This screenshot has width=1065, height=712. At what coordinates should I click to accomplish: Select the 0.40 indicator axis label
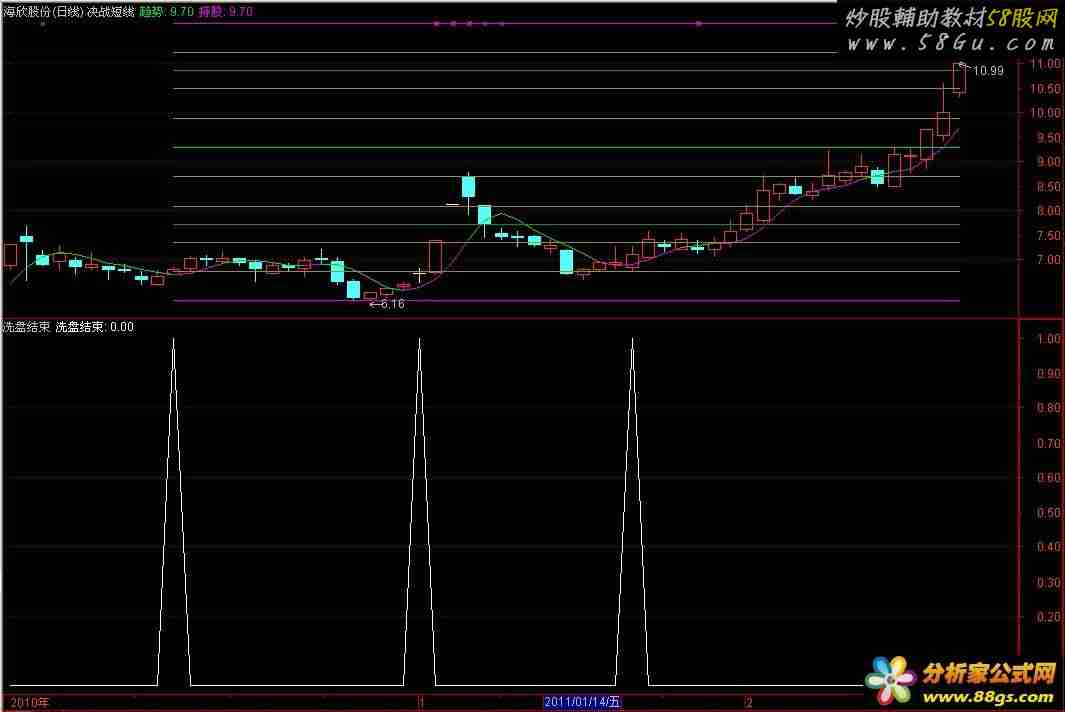pos(1049,547)
